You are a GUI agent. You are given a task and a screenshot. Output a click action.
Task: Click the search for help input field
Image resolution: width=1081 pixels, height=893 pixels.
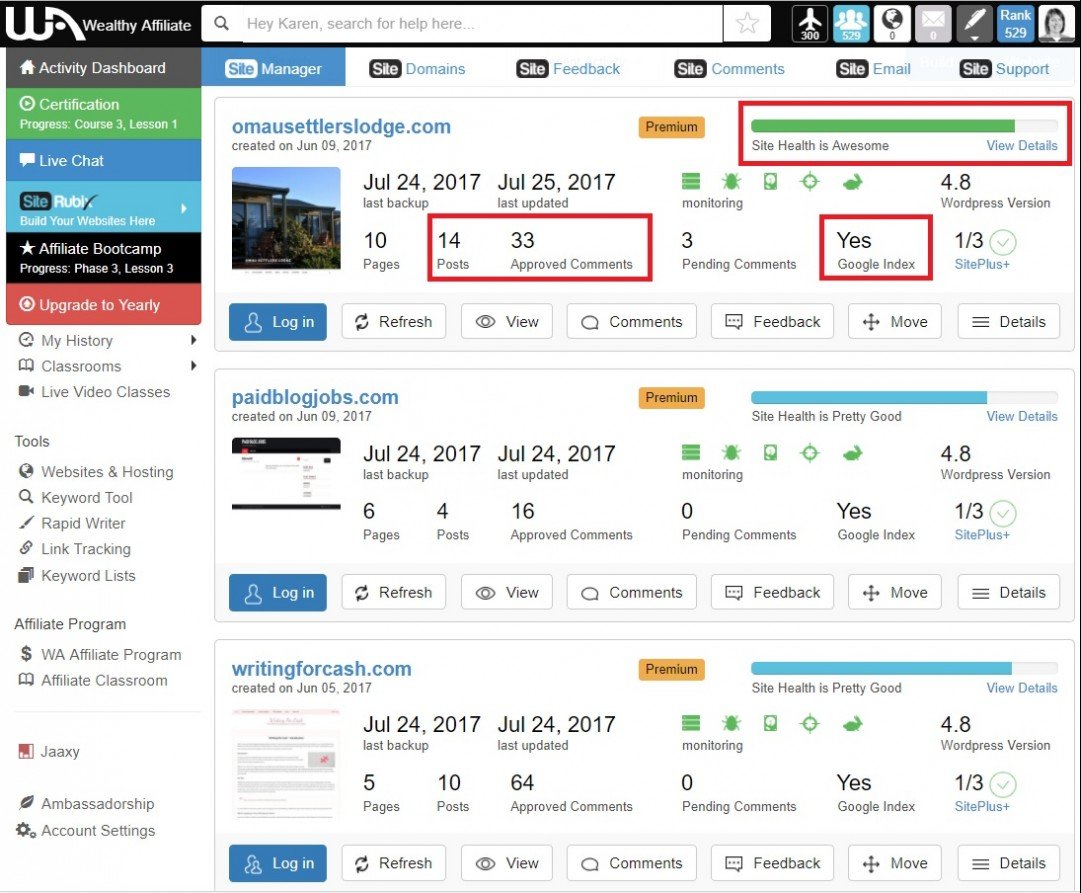(x=481, y=23)
